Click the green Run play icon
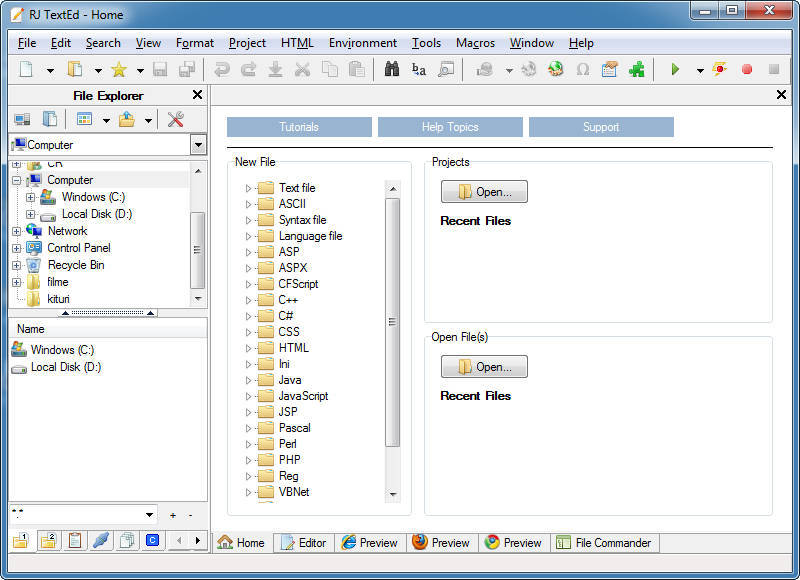 pyautogui.click(x=675, y=69)
